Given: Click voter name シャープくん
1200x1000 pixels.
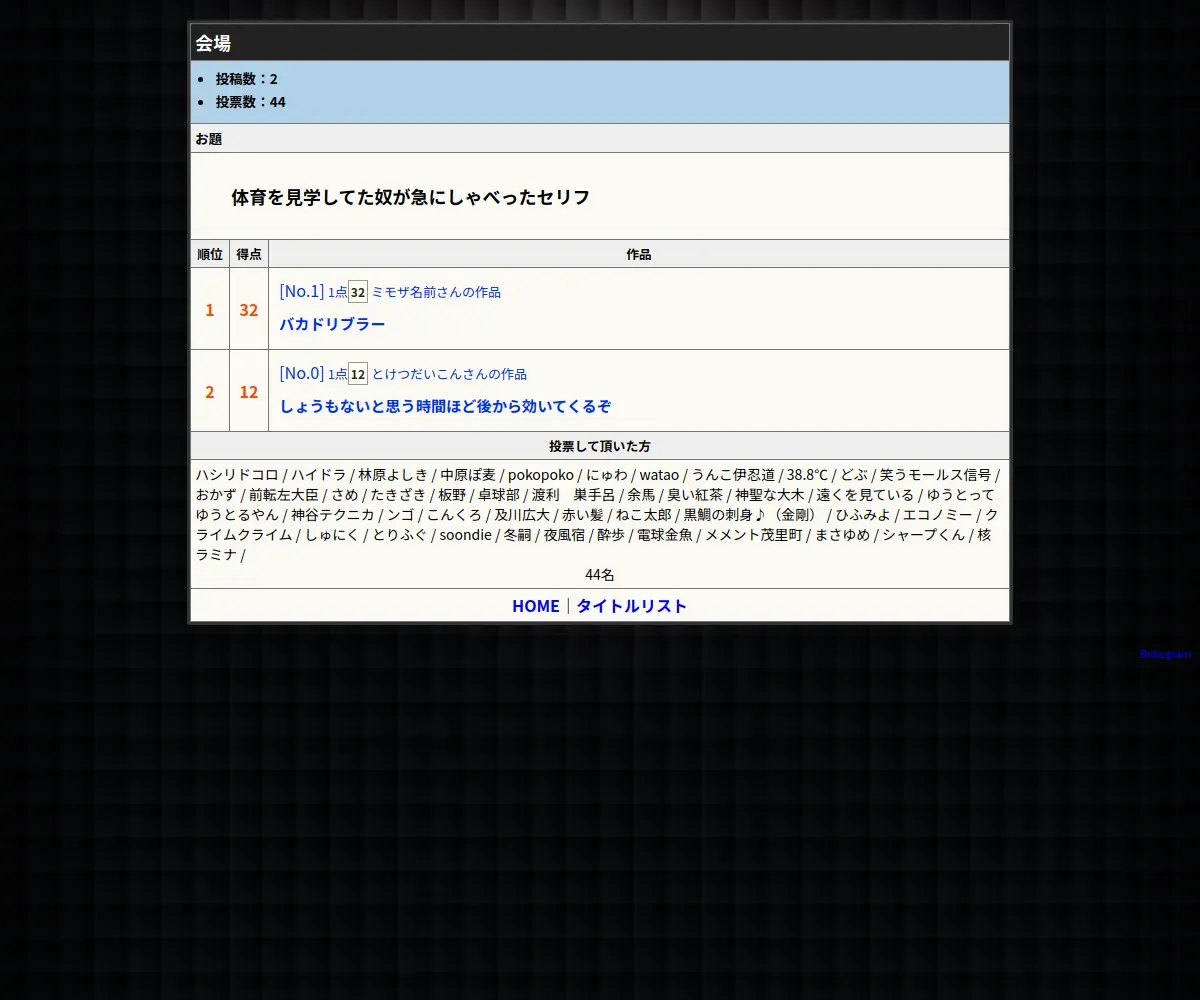Looking at the screenshot, I should coord(924,535).
